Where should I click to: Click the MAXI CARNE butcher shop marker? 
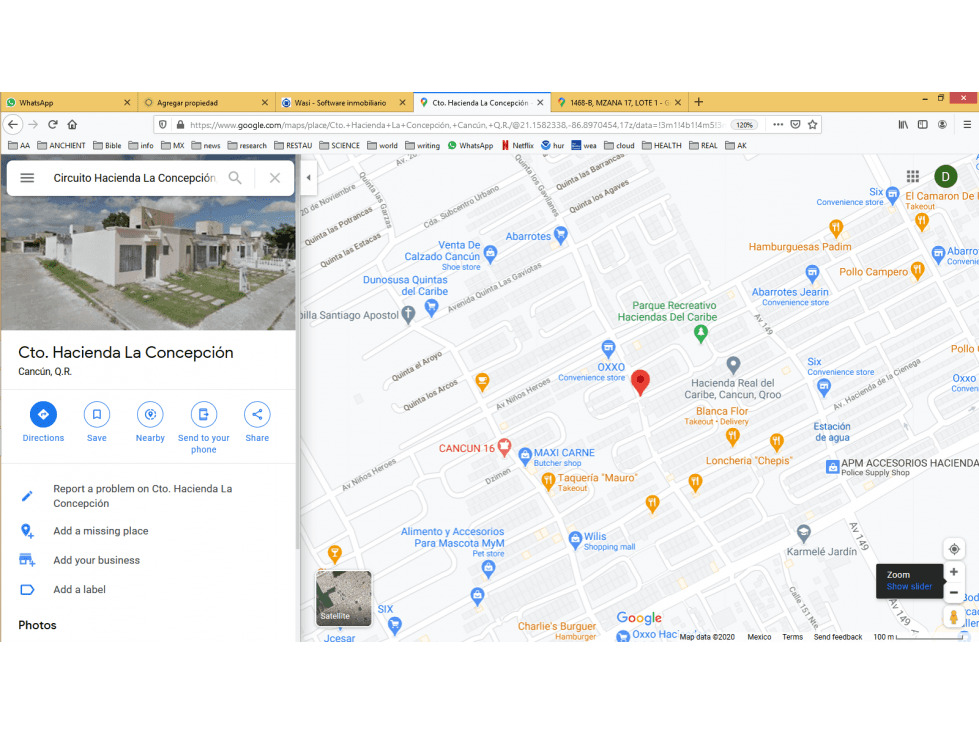[x=525, y=456]
